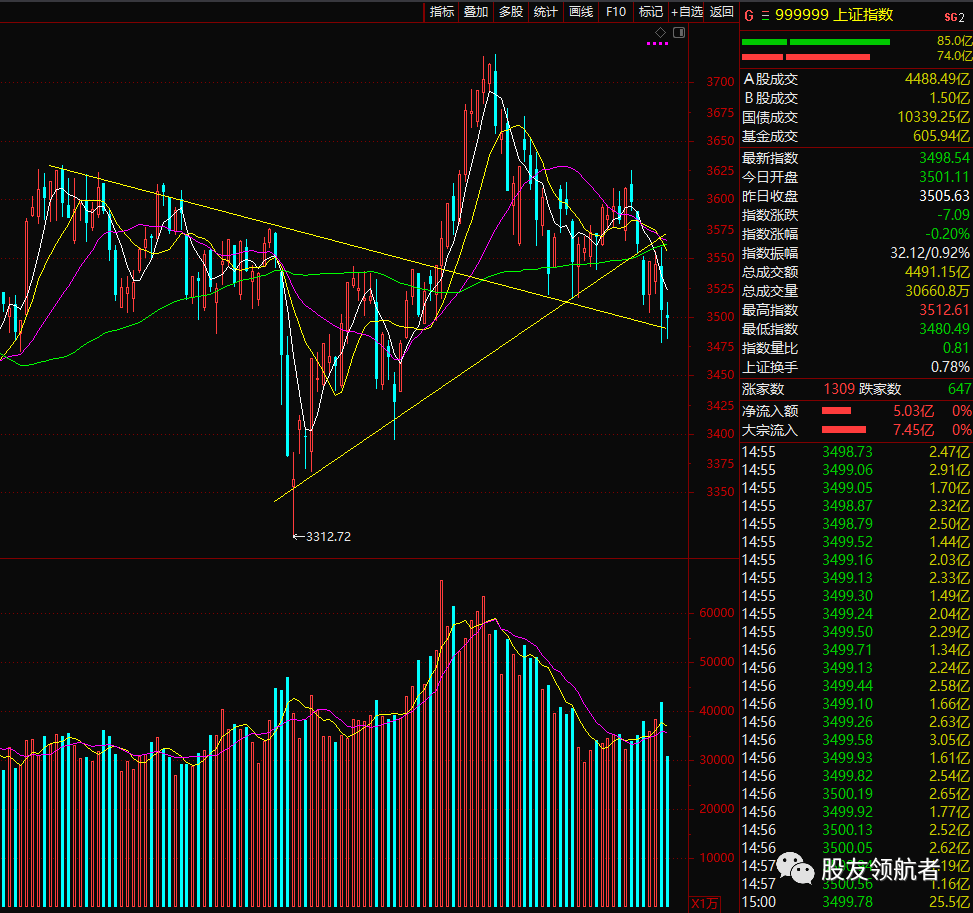Click the diamond icon above the chart
Image resolution: width=973 pixels, height=913 pixels.
[661, 33]
